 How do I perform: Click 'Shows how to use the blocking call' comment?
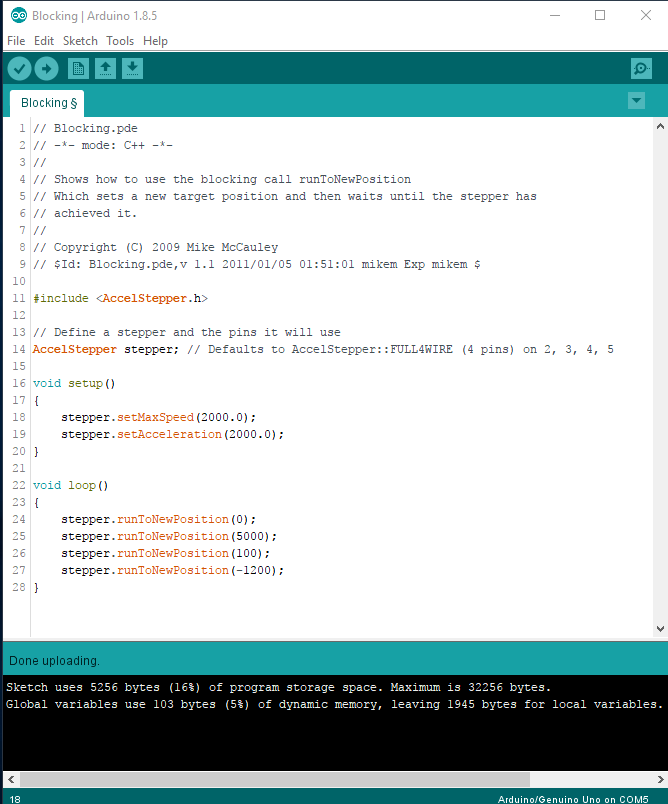(221, 179)
